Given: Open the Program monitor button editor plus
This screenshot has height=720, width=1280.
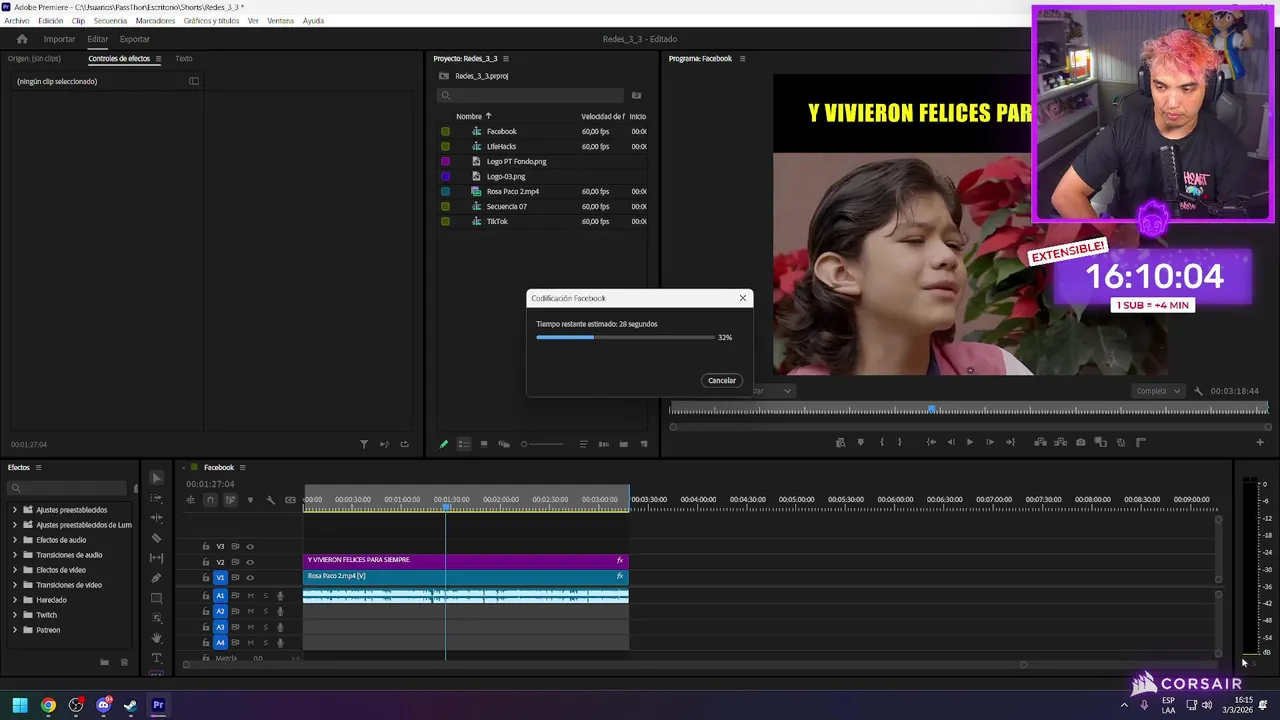Looking at the screenshot, I should [x=1260, y=442].
